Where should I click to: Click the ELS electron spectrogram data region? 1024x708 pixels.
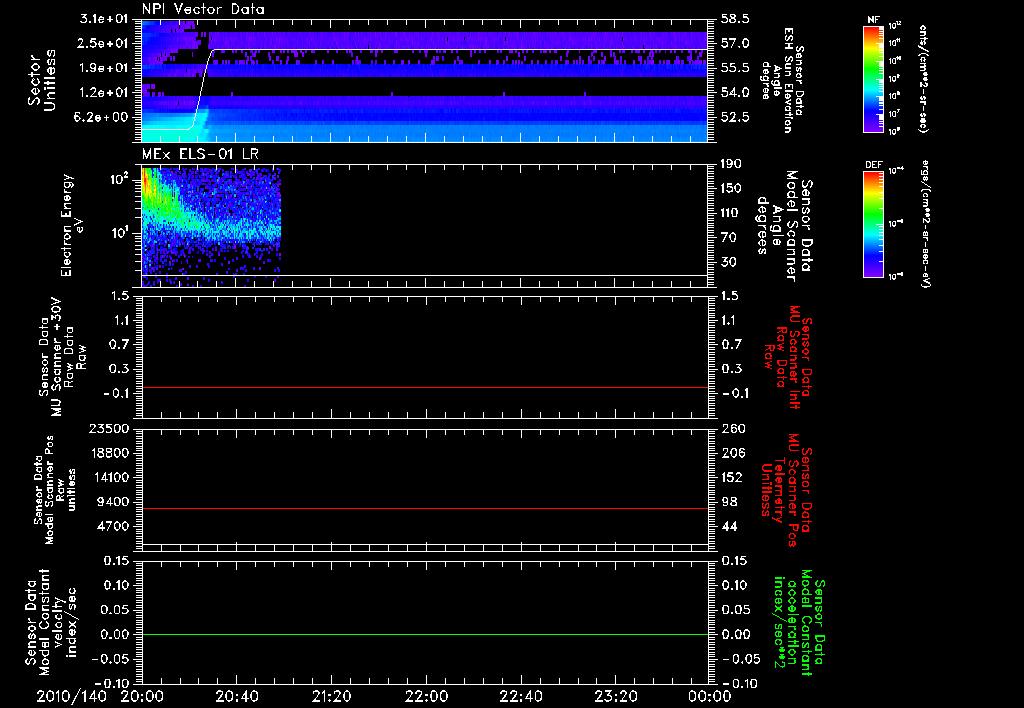pyautogui.click(x=211, y=227)
